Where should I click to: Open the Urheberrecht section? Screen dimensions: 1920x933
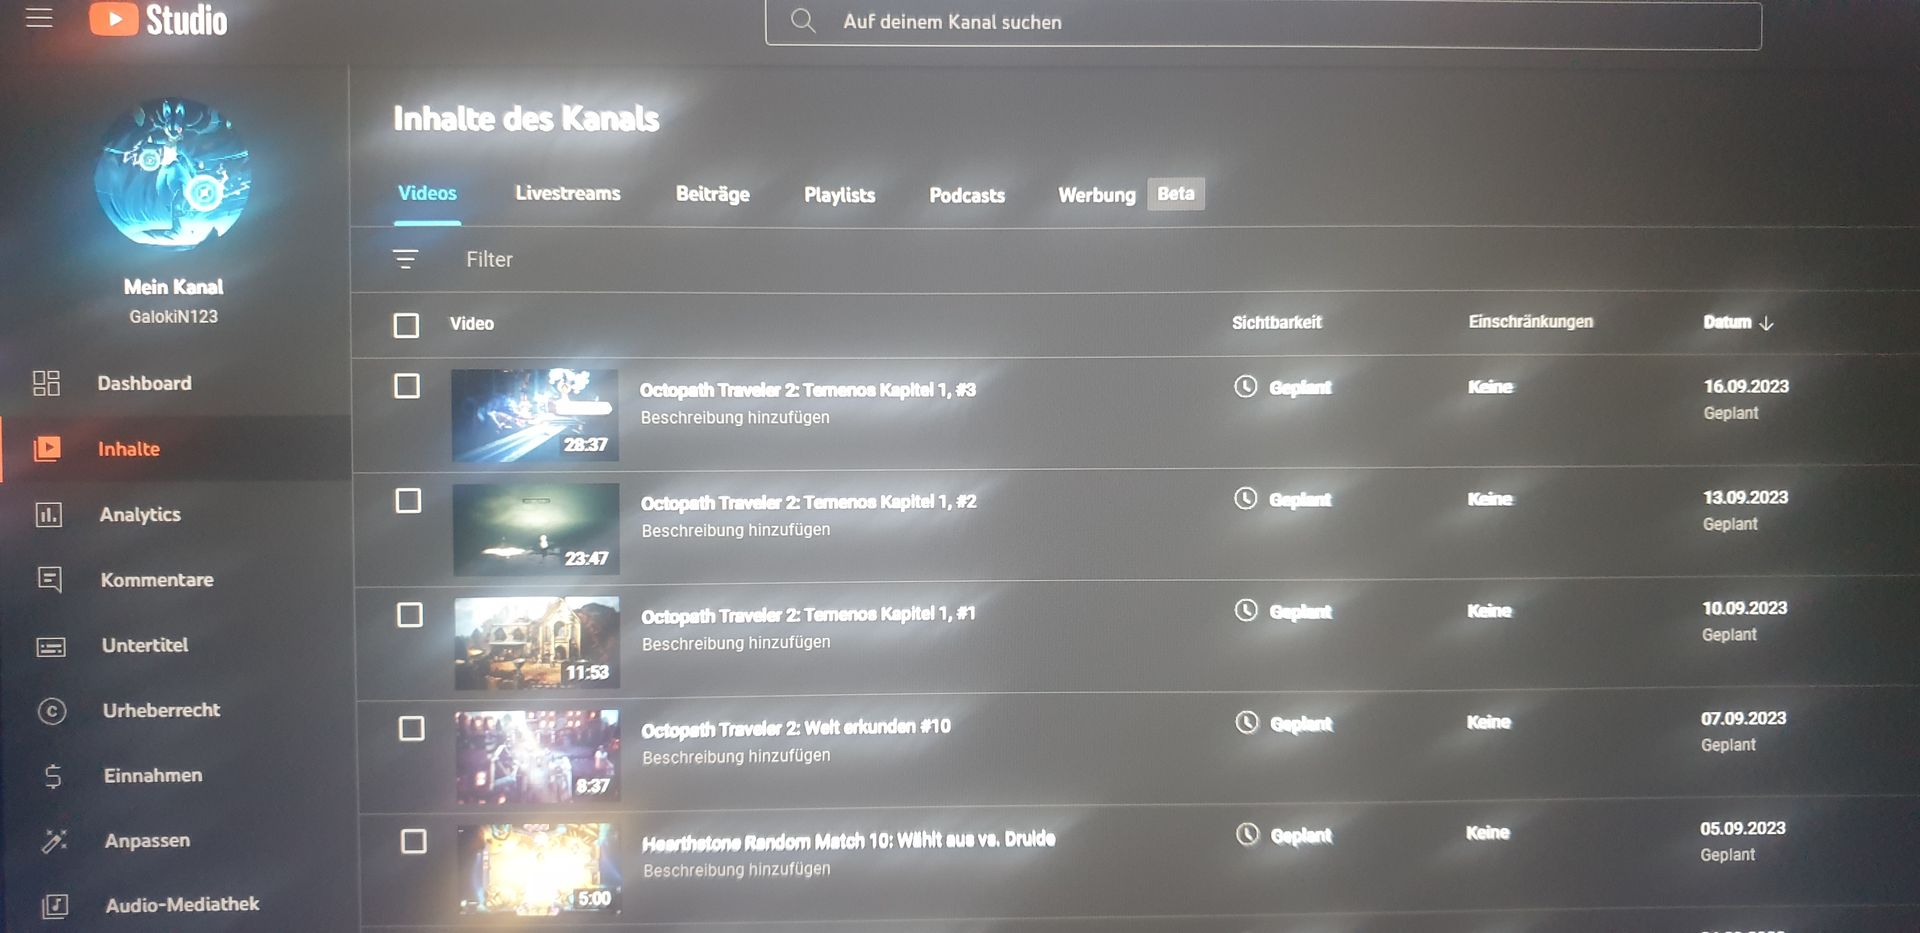(161, 710)
